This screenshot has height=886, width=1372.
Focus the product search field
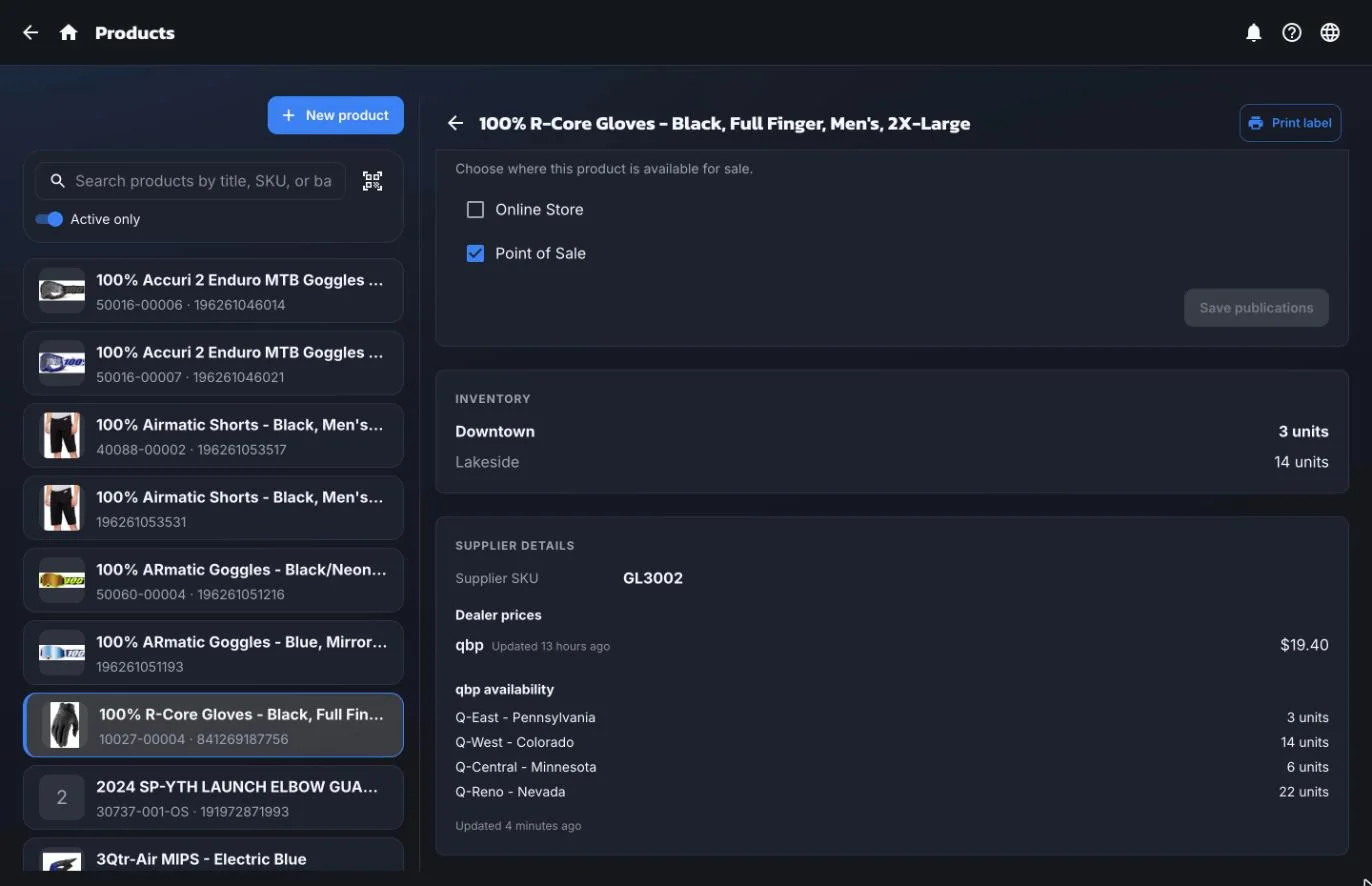tap(190, 181)
